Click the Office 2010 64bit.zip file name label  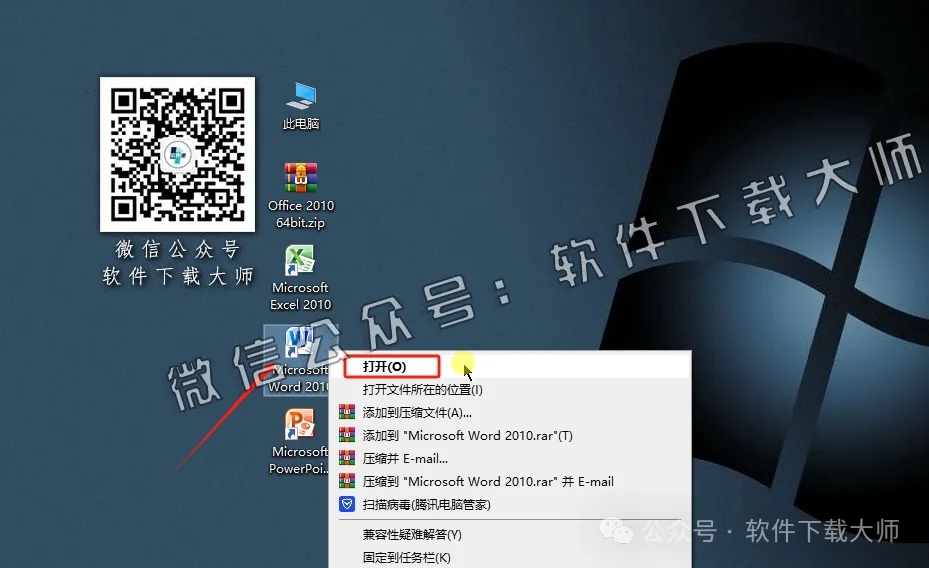pyautogui.click(x=301, y=214)
